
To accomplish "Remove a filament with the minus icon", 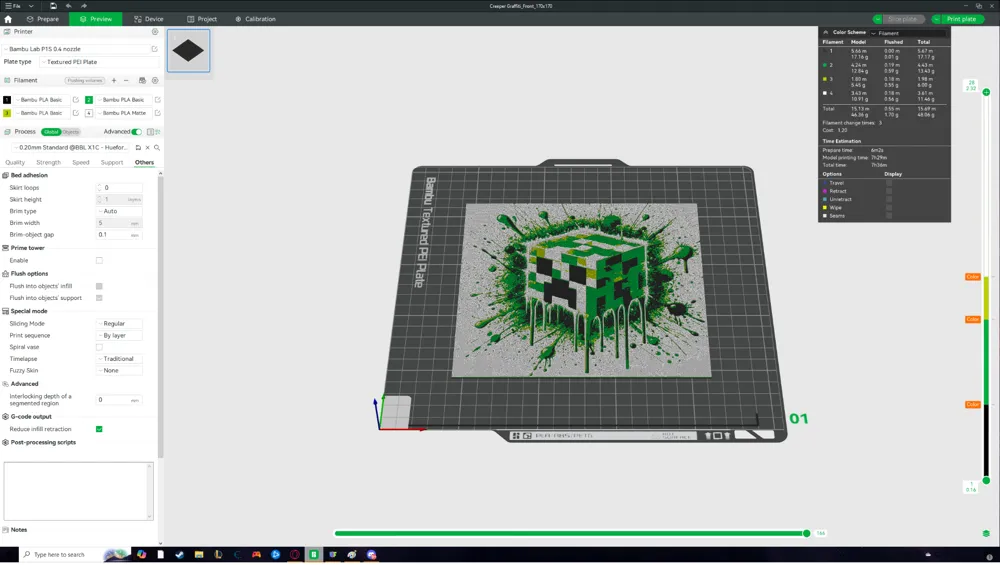I will 126,80.
